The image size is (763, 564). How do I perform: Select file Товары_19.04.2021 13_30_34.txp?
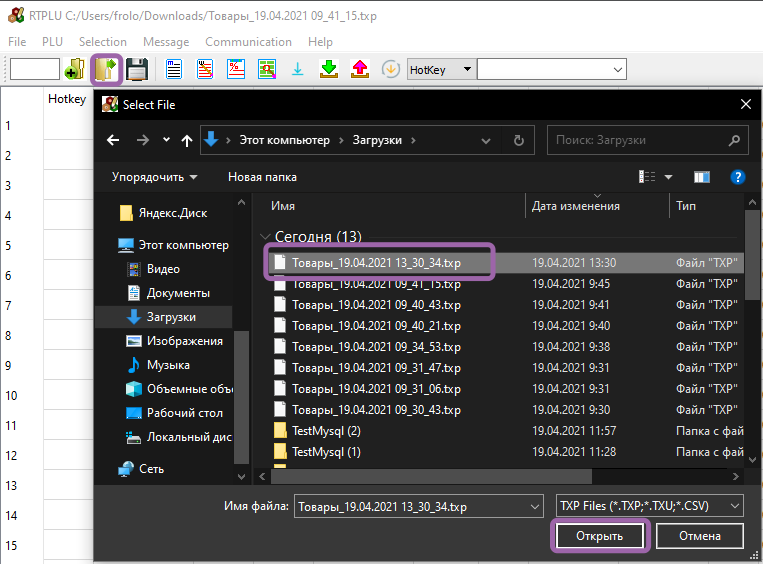click(376, 262)
